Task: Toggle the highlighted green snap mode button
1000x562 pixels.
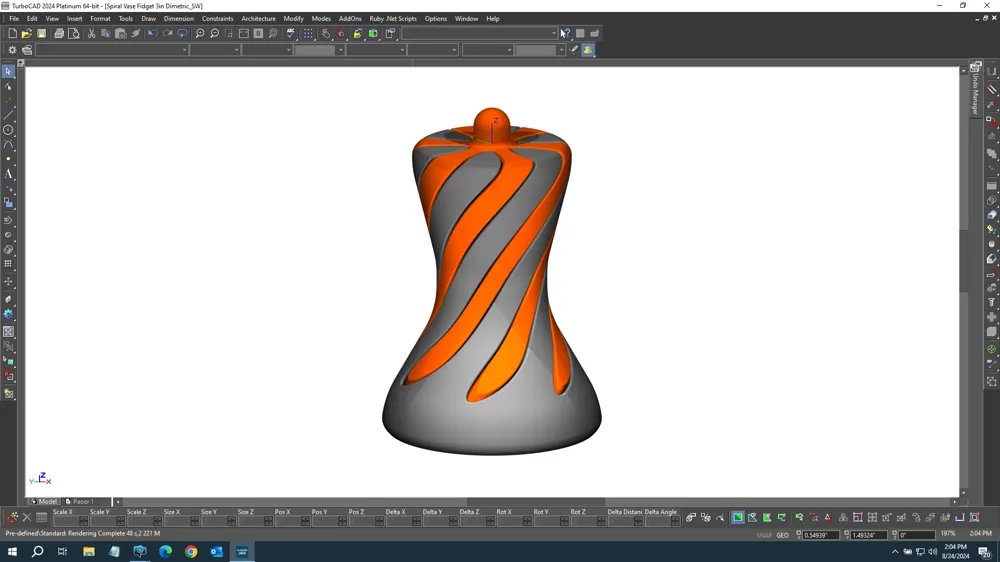Action: (x=737, y=518)
